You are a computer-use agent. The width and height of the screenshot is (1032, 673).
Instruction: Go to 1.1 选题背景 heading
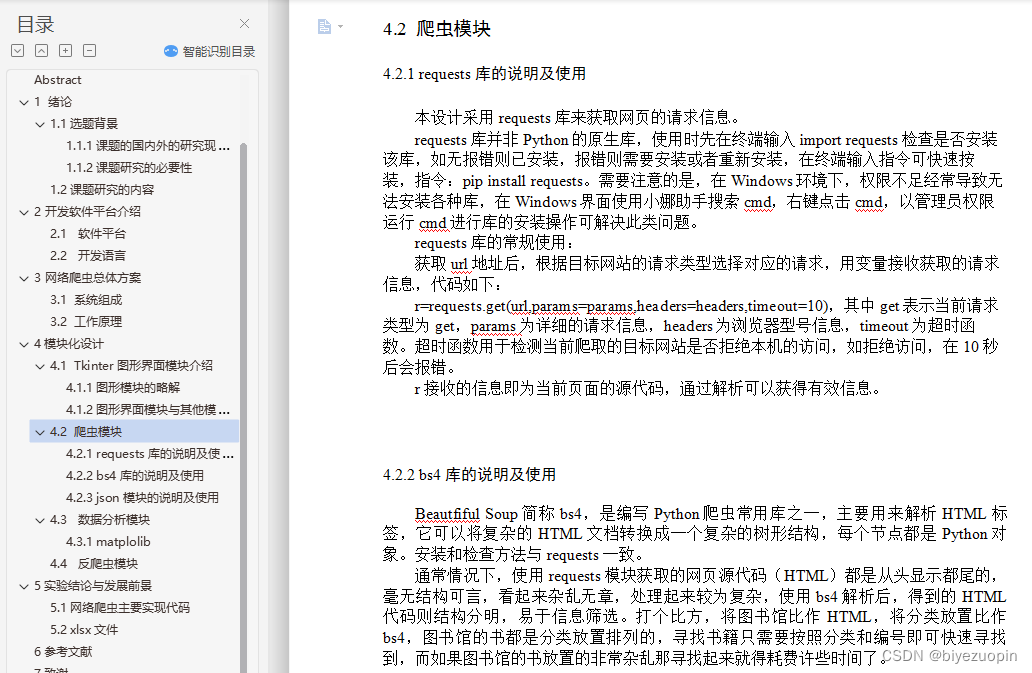(x=84, y=124)
